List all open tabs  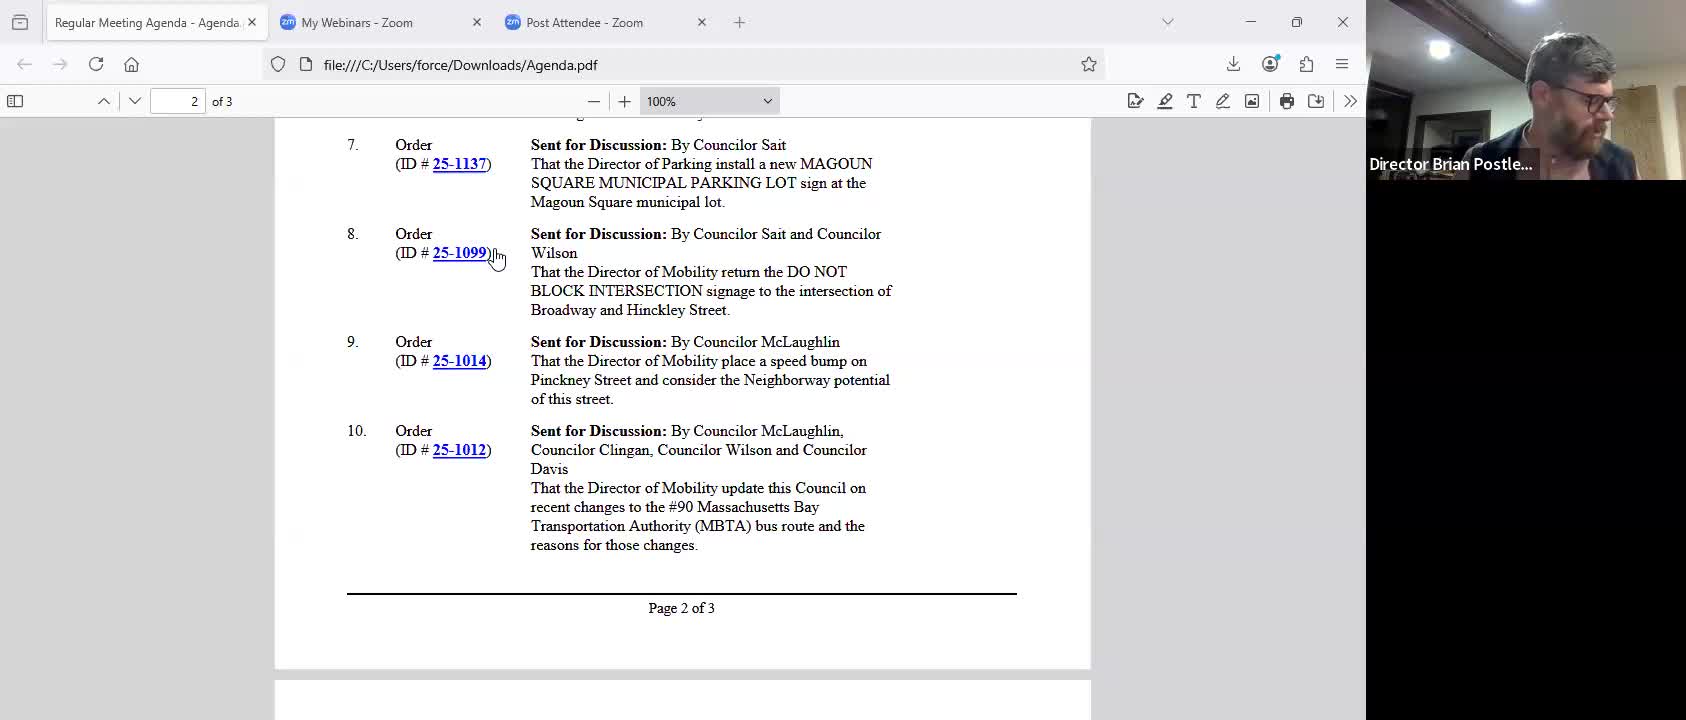[x=1167, y=22]
